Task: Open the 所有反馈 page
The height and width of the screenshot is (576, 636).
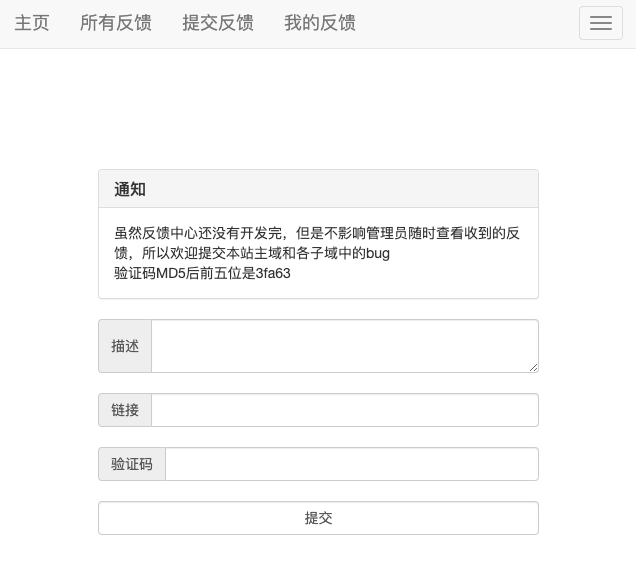Action: coord(116,23)
